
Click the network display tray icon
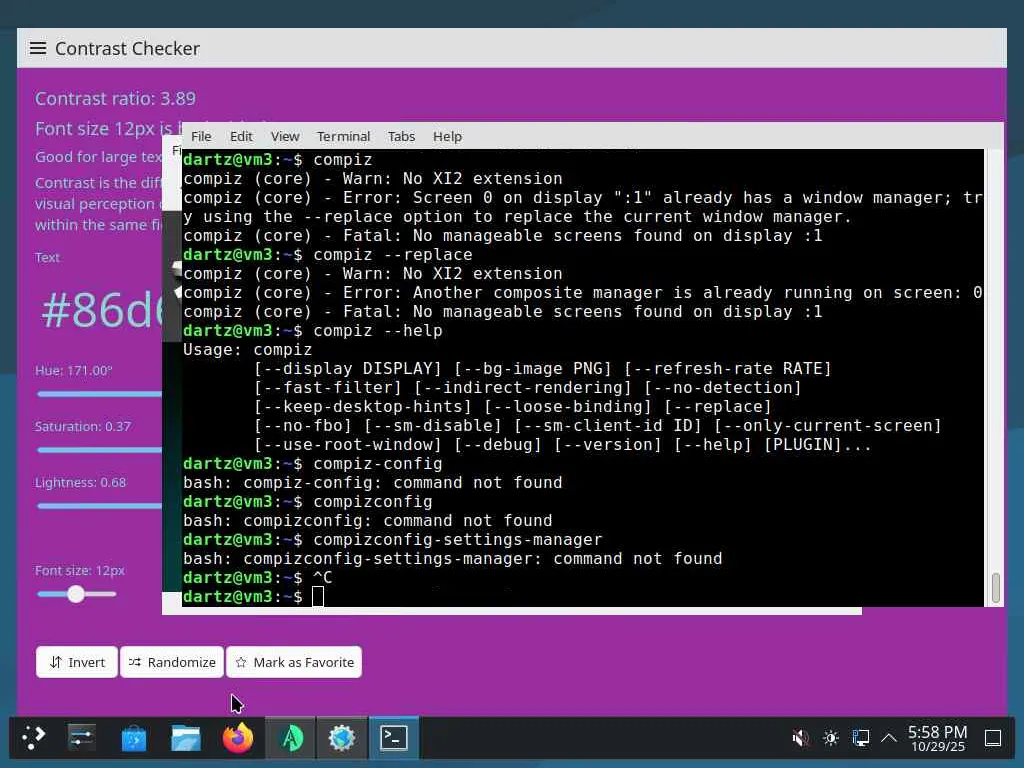(861, 738)
